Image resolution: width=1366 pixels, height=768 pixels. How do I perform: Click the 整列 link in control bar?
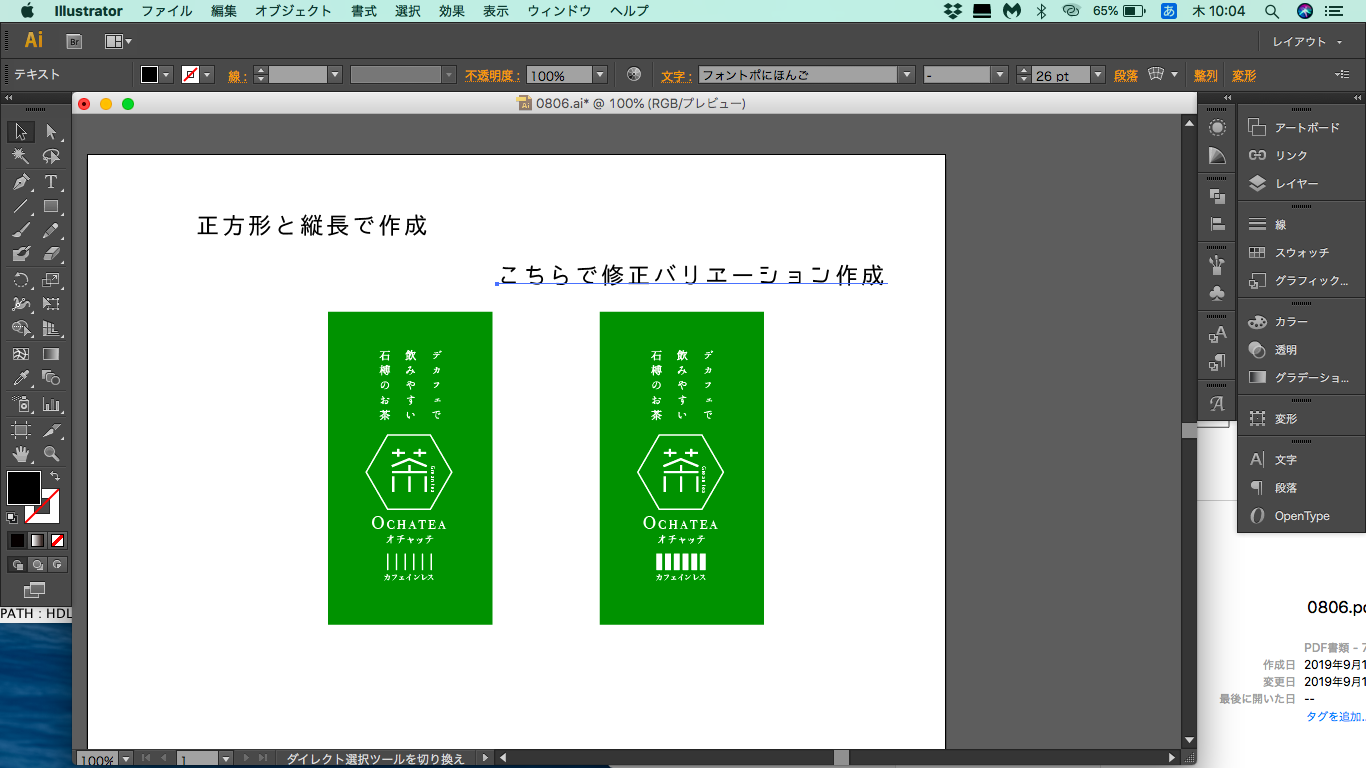pyautogui.click(x=1206, y=75)
